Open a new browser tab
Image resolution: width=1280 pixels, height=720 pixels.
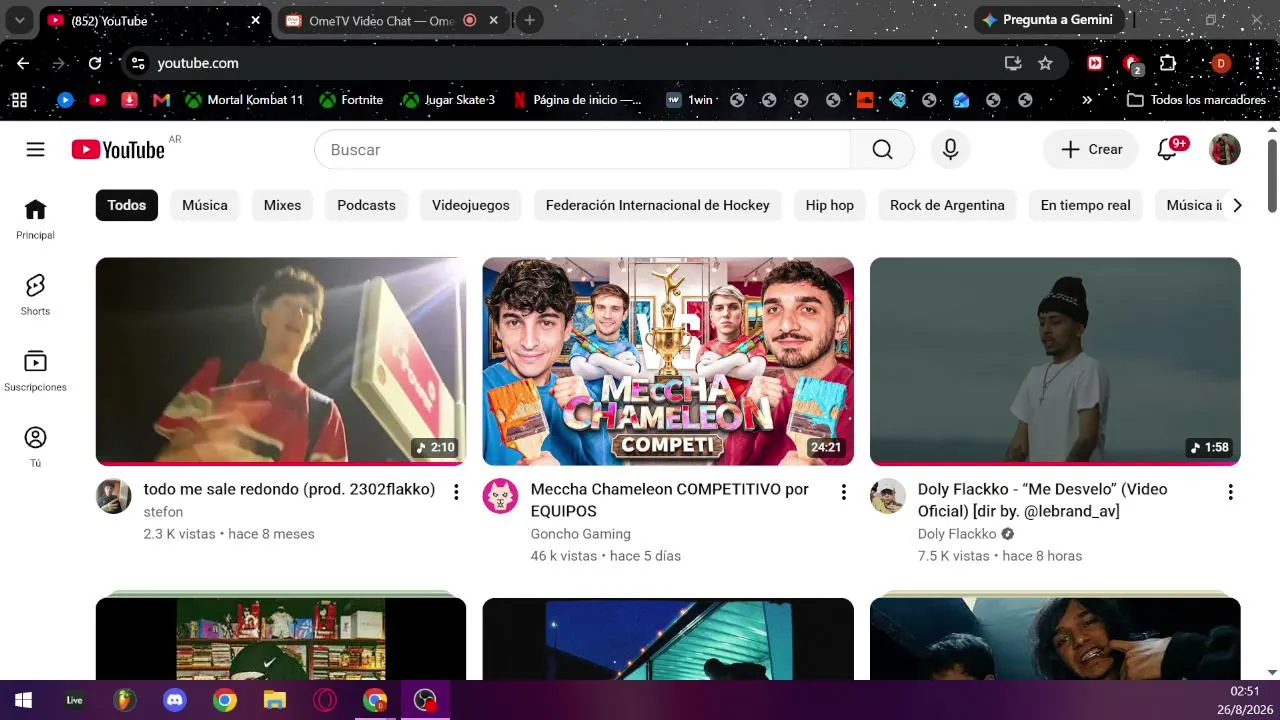pyautogui.click(x=529, y=20)
